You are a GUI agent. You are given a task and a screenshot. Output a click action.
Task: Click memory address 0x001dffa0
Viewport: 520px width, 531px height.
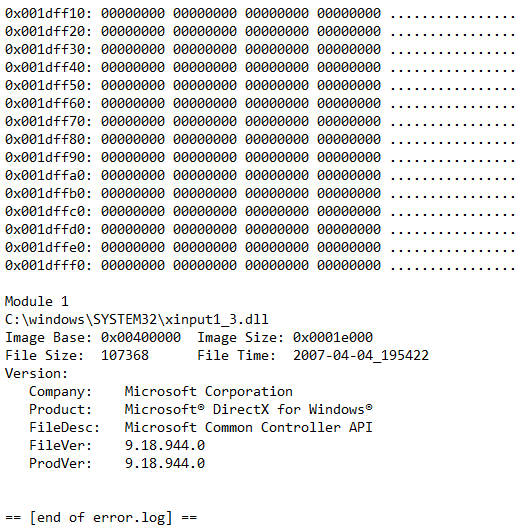[48, 175]
